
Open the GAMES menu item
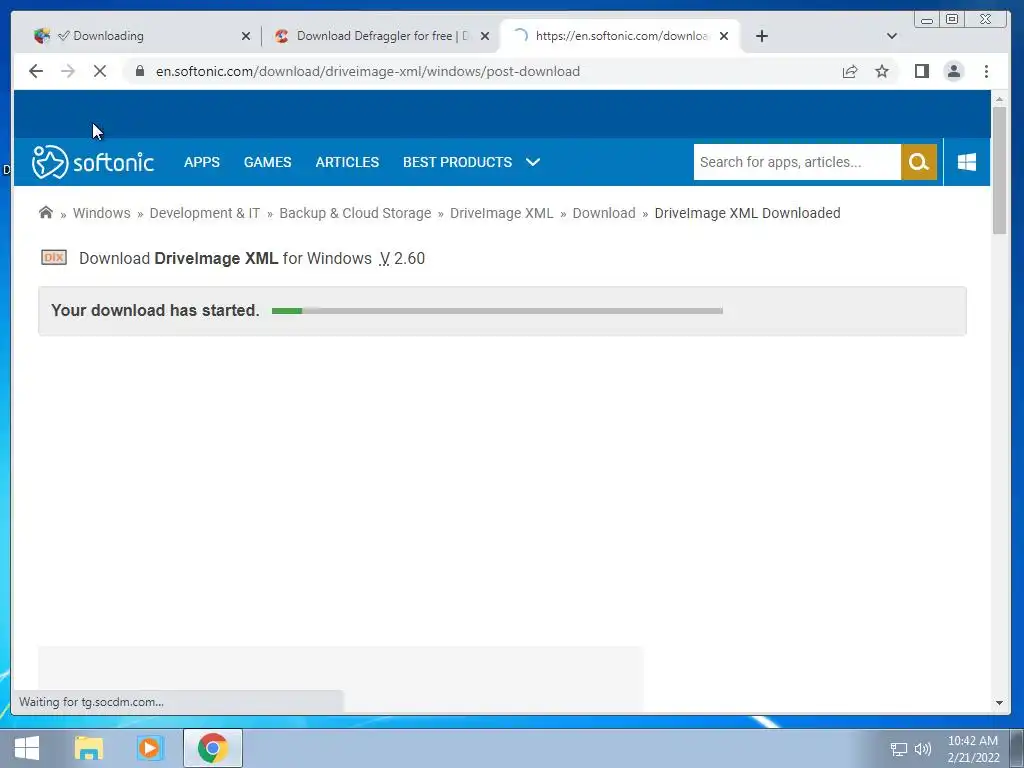268,162
